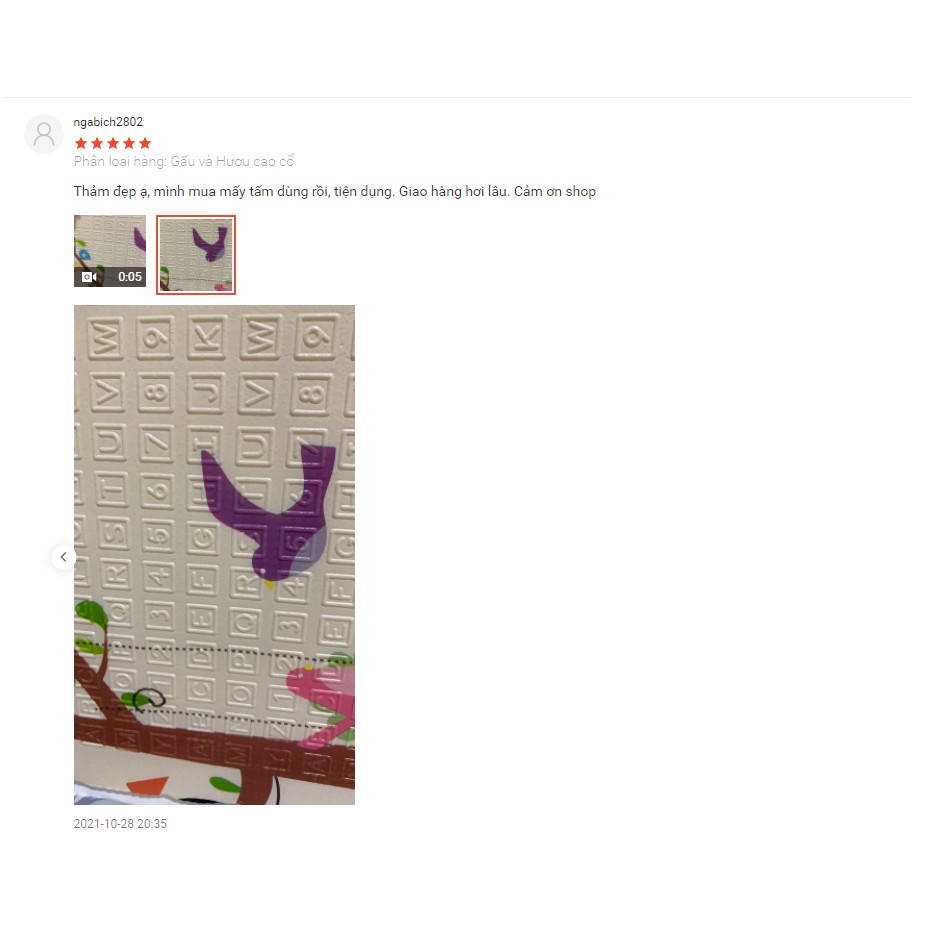This screenshot has height=933, width=933.
Task: Click the default user avatar icon
Action: 43,134
